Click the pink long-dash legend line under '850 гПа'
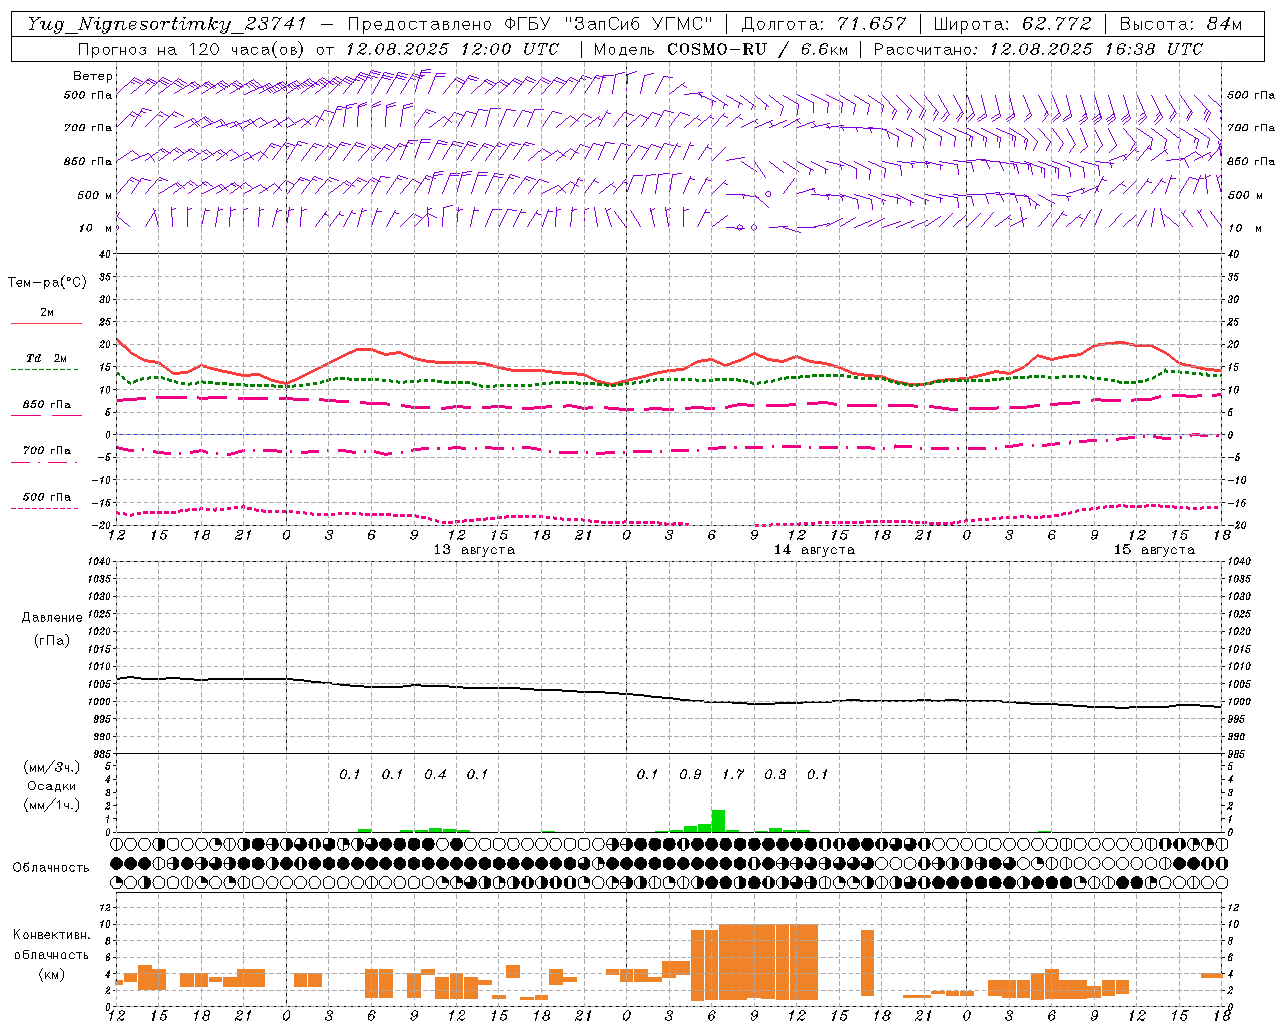 coord(46,416)
